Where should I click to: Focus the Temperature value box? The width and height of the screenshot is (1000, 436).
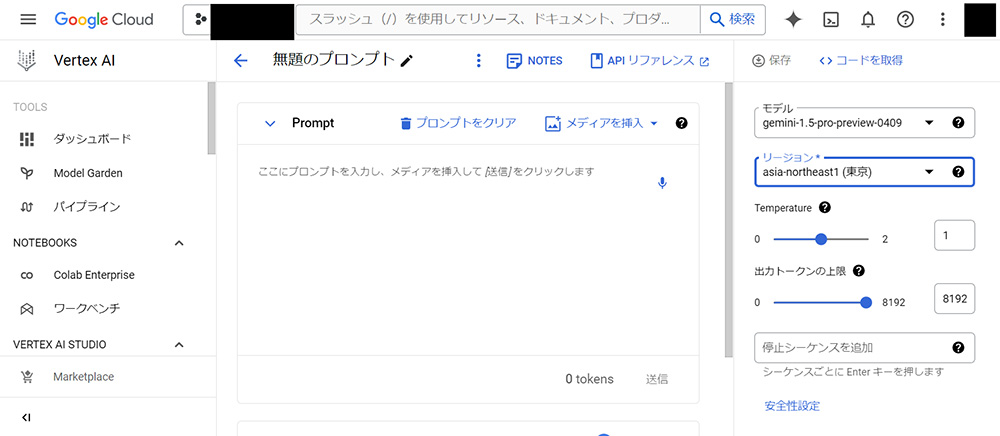coord(954,235)
